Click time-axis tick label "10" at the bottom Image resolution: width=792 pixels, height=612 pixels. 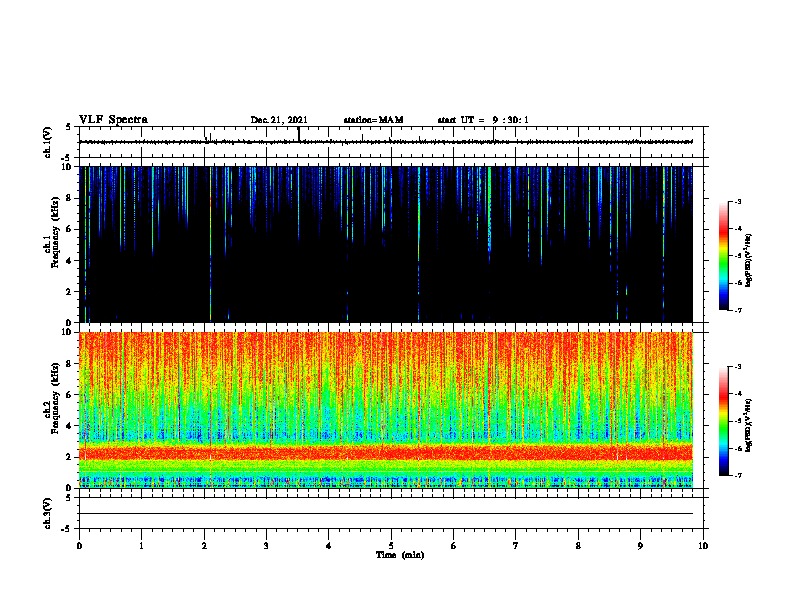[703, 546]
